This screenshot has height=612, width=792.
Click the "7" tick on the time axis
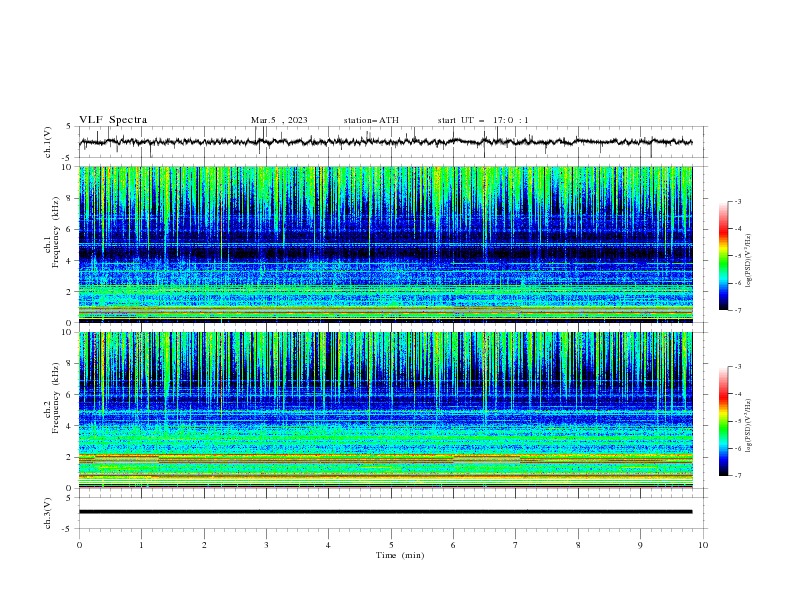(x=516, y=545)
